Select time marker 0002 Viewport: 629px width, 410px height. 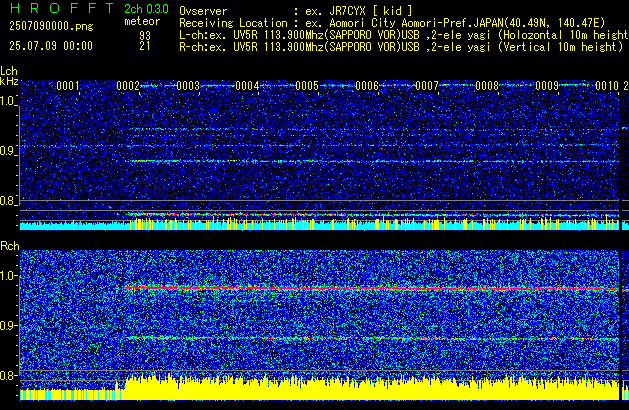point(128,86)
